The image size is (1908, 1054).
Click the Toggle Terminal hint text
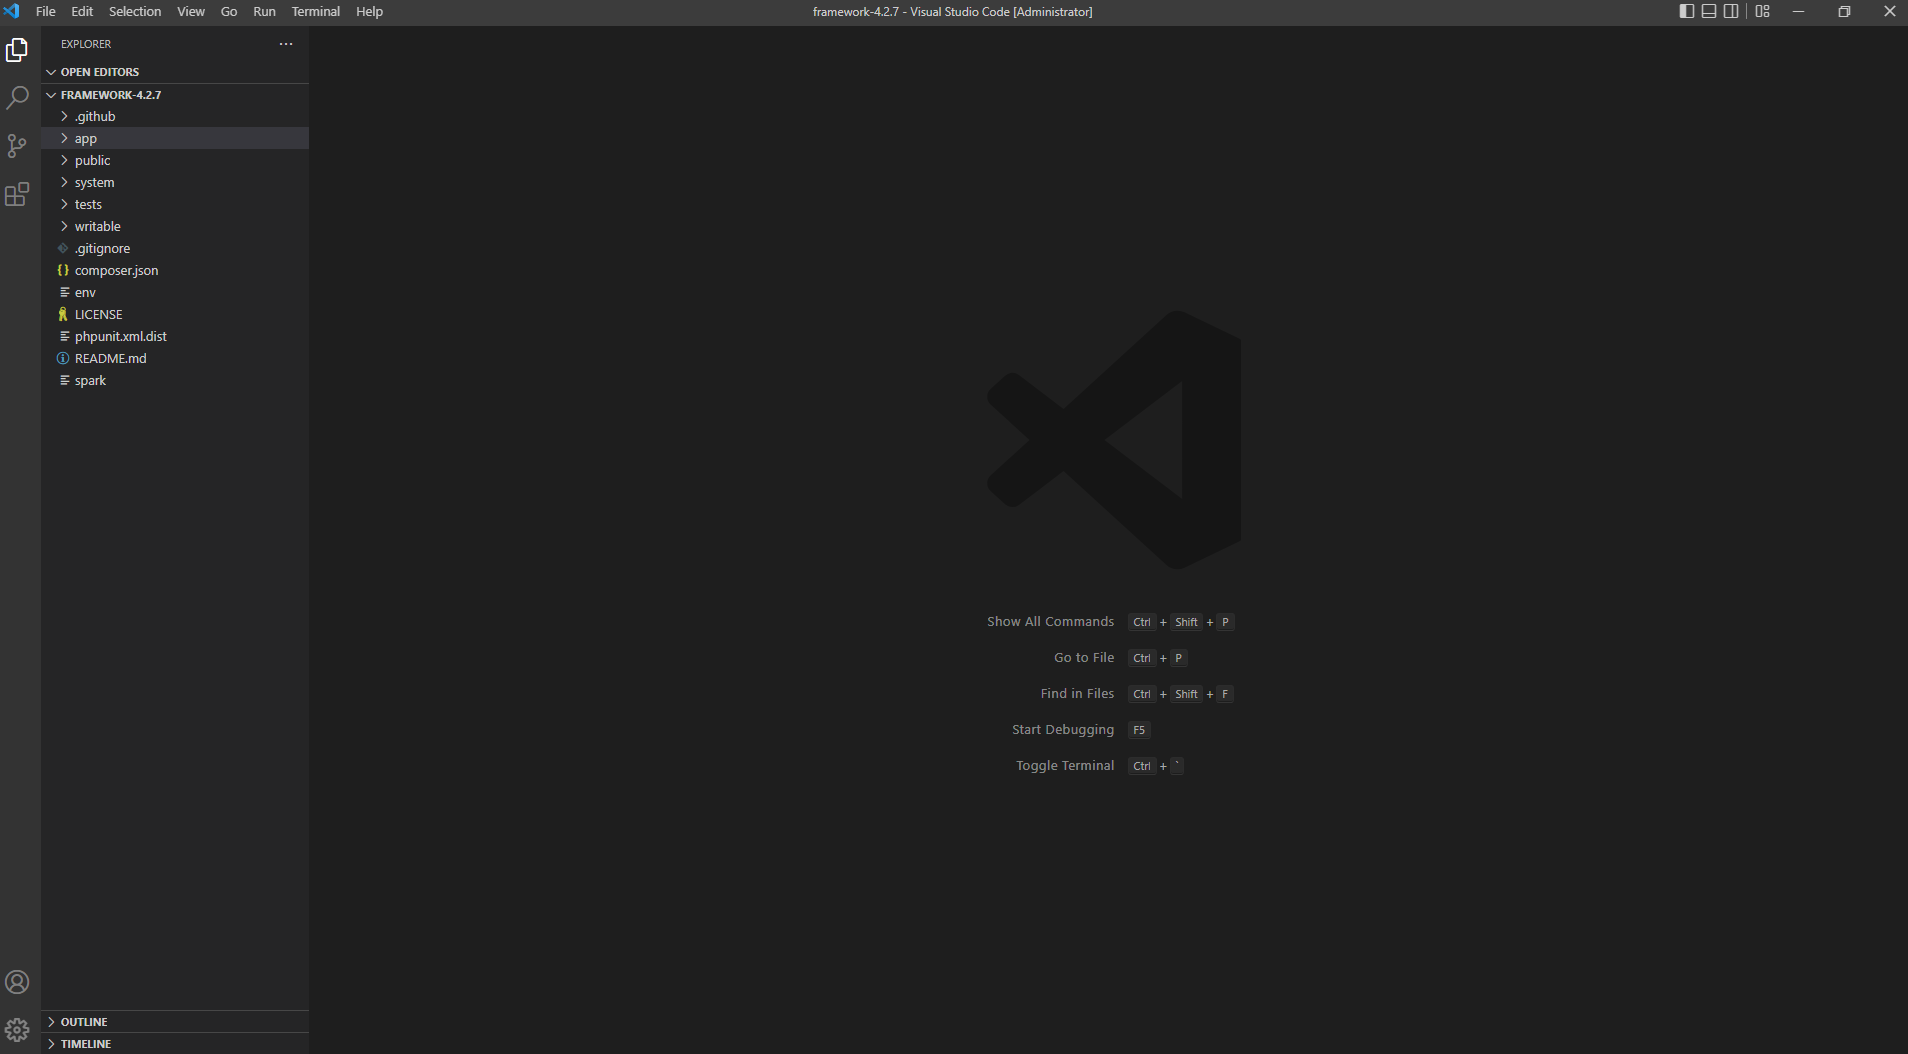(1065, 766)
